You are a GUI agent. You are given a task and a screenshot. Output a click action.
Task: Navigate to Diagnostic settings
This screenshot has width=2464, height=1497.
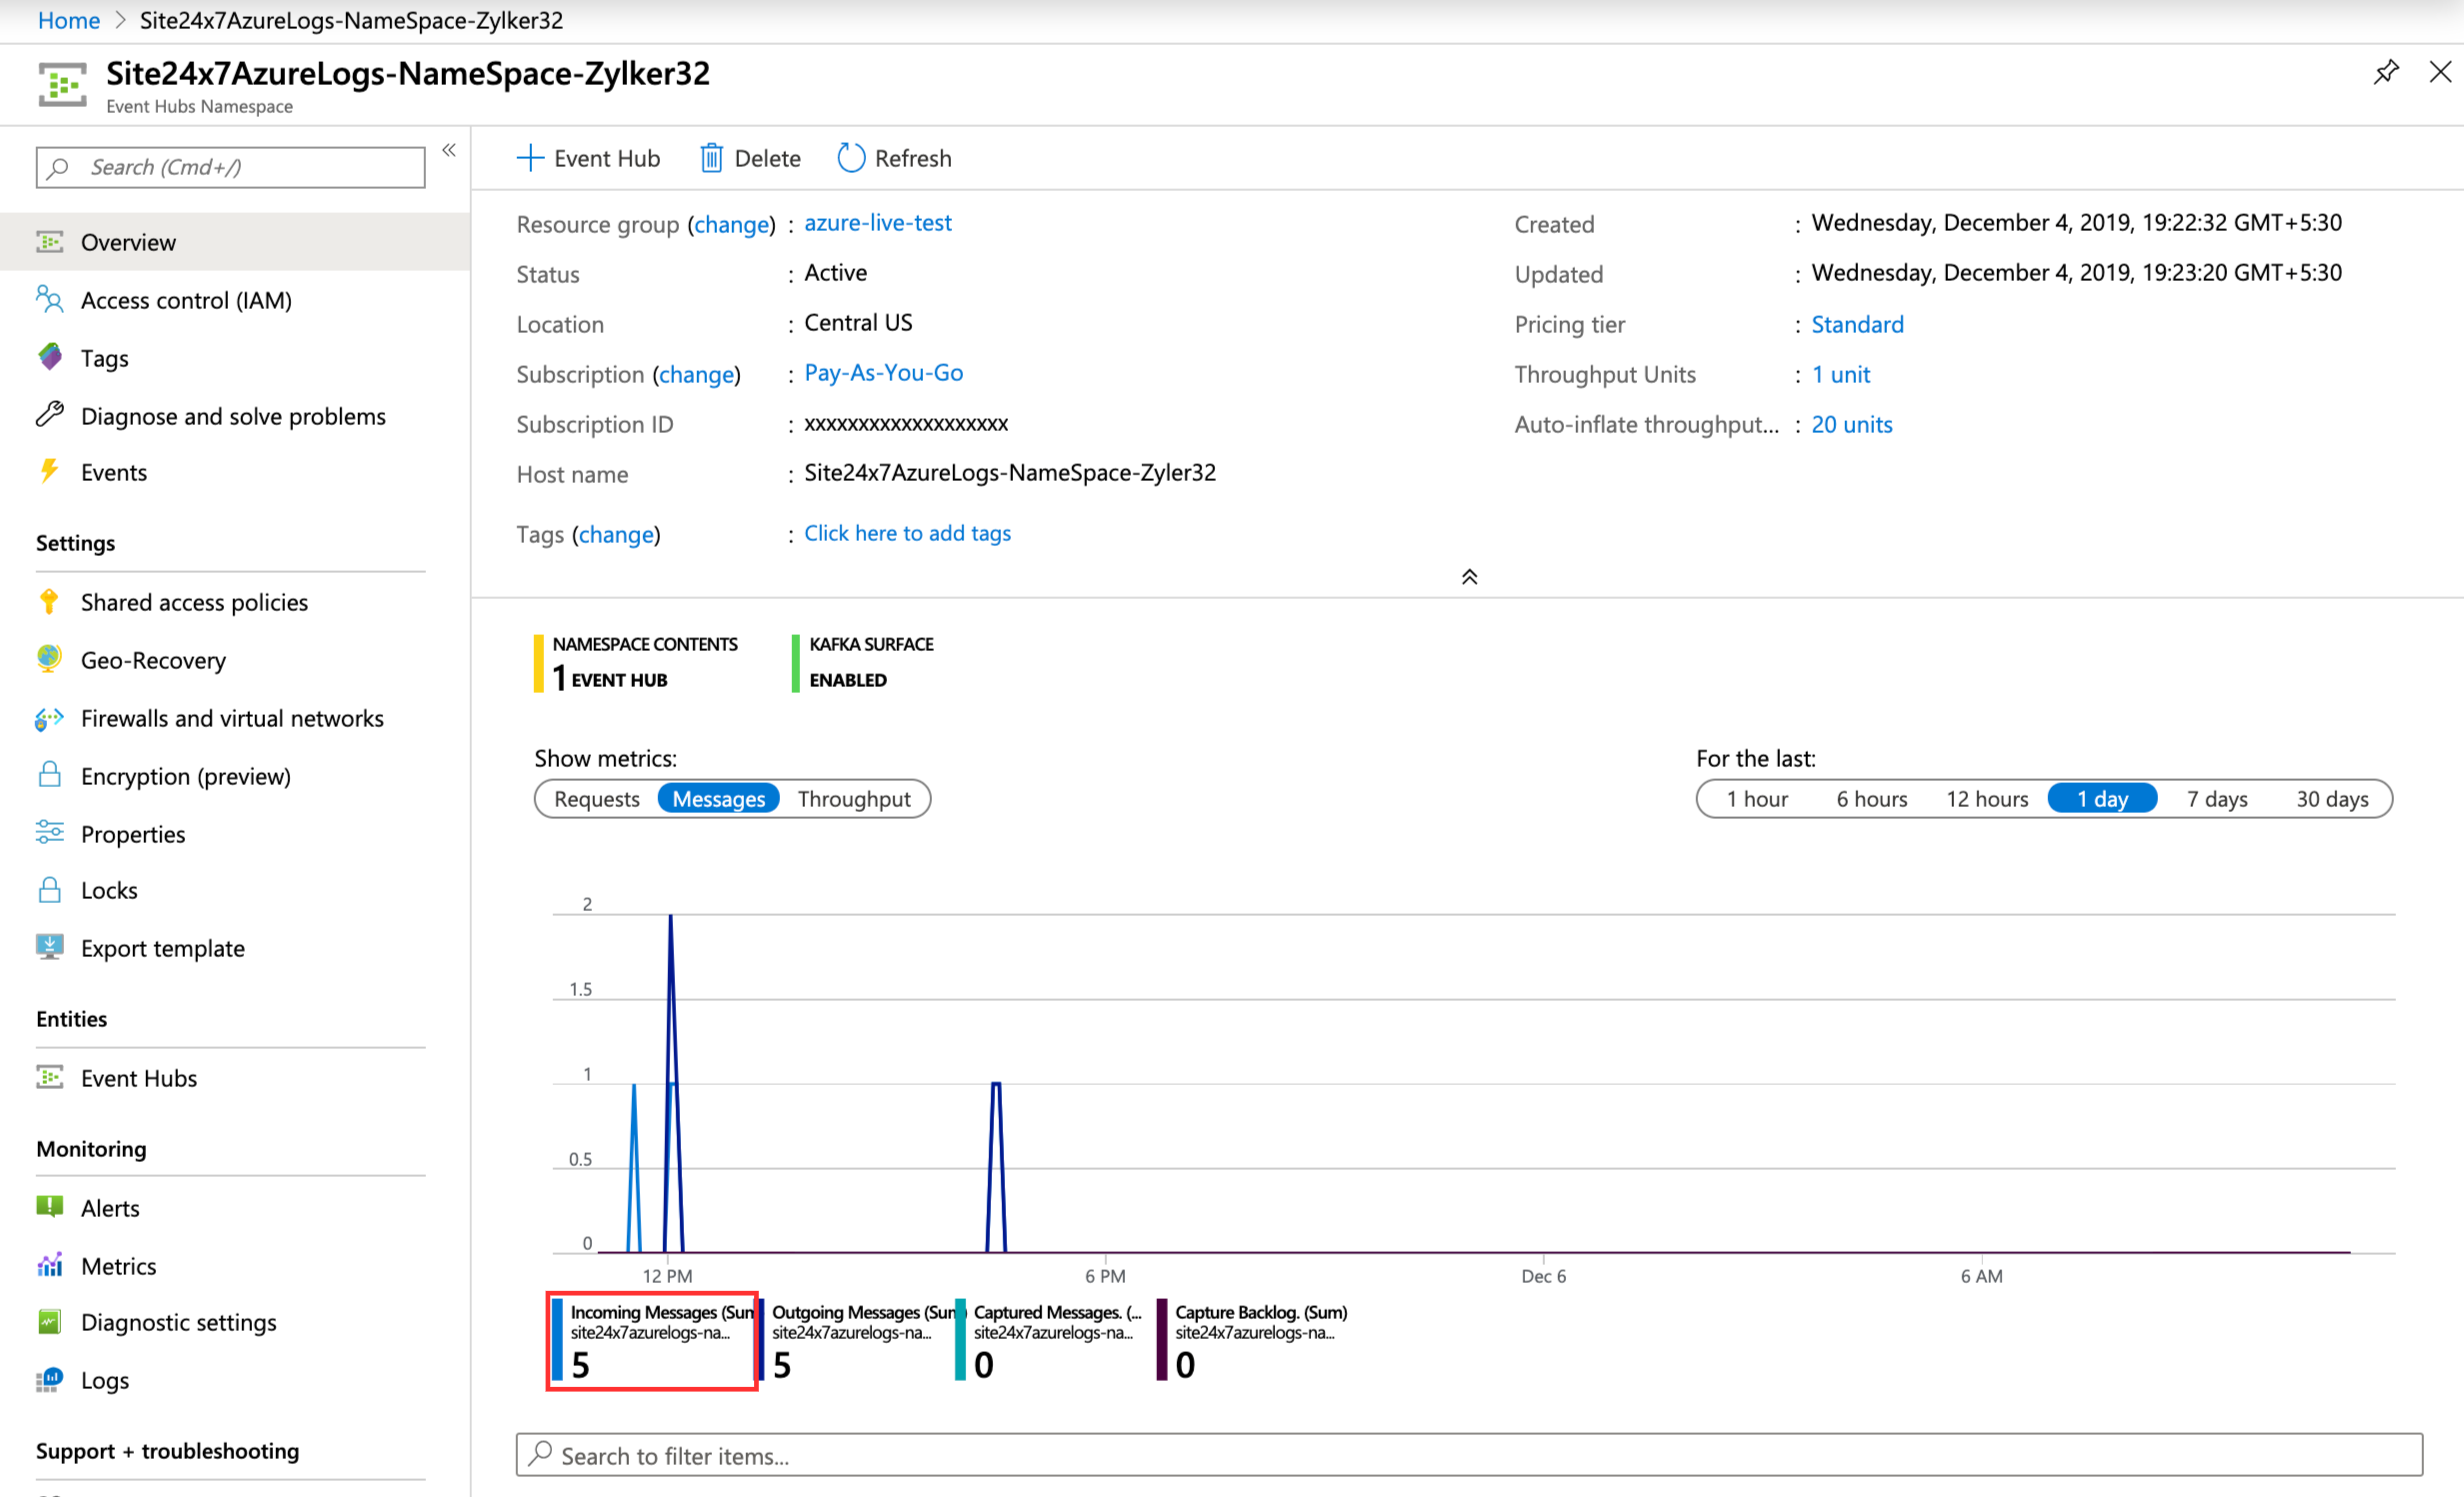[x=180, y=1323]
